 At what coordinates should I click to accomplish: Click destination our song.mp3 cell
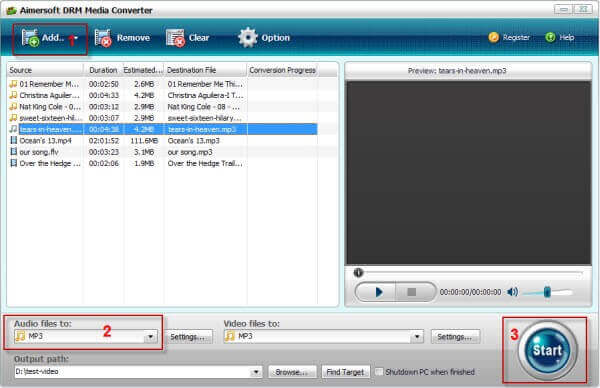pyautogui.click(x=190, y=152)
